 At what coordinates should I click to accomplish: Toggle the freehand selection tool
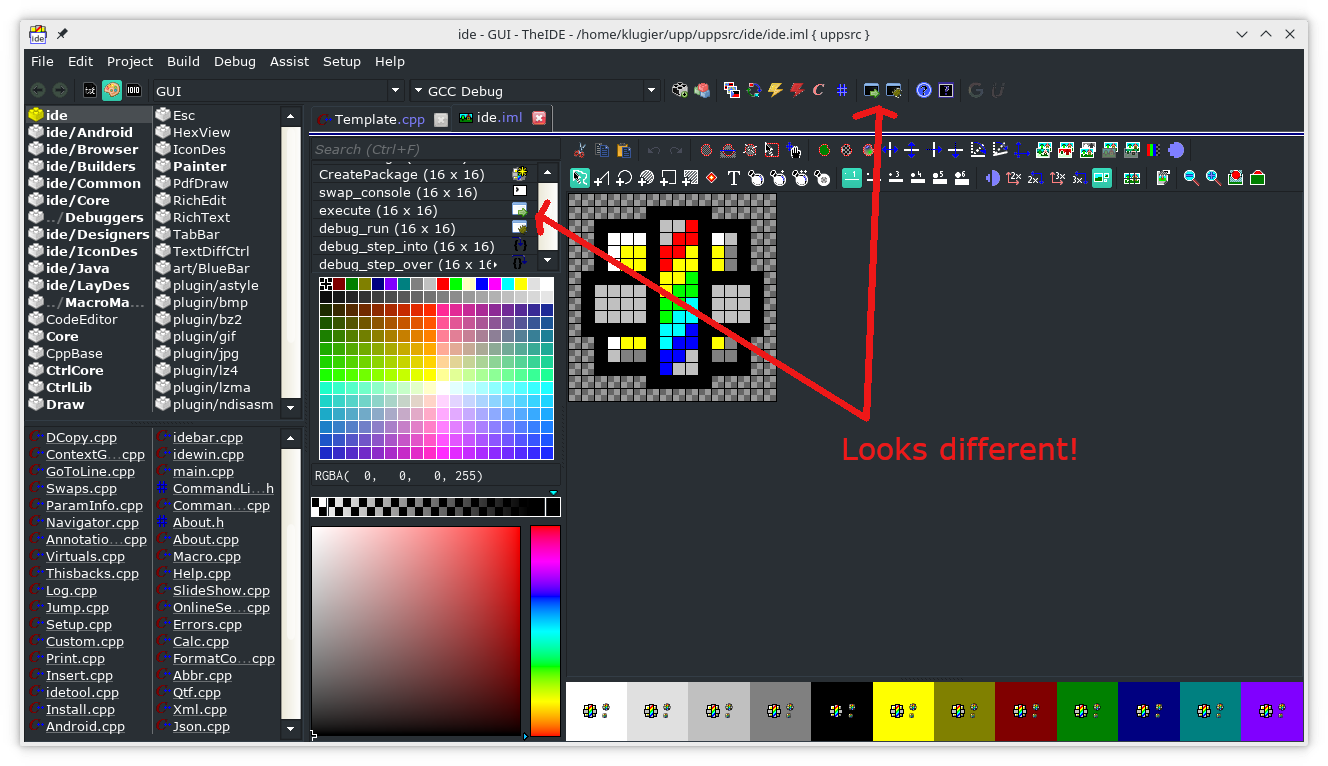(580, 178)
